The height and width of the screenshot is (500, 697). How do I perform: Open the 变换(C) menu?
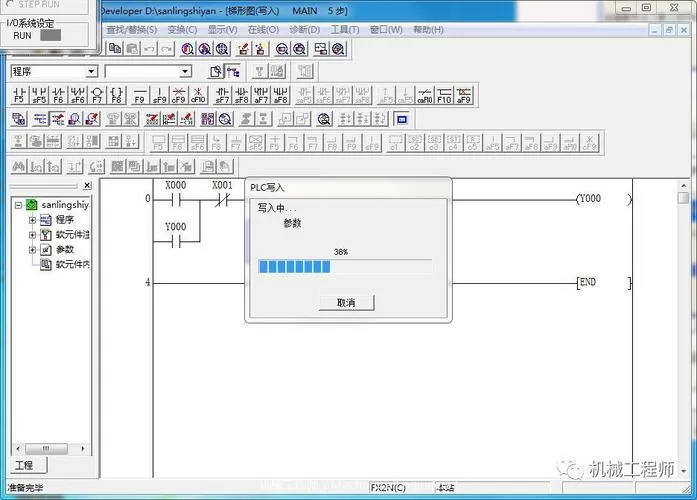tap(182, 30)
